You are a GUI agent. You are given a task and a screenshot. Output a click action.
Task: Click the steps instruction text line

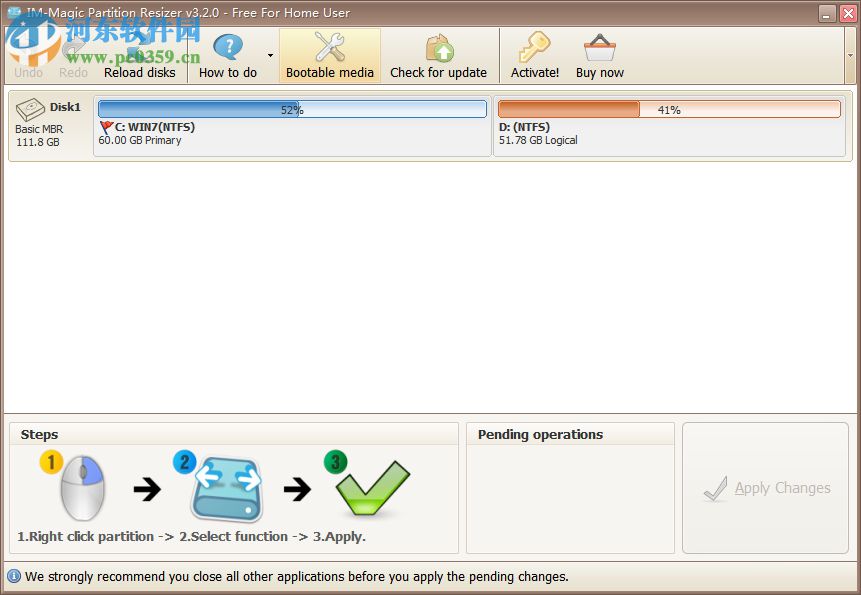[x=191, y=536]
